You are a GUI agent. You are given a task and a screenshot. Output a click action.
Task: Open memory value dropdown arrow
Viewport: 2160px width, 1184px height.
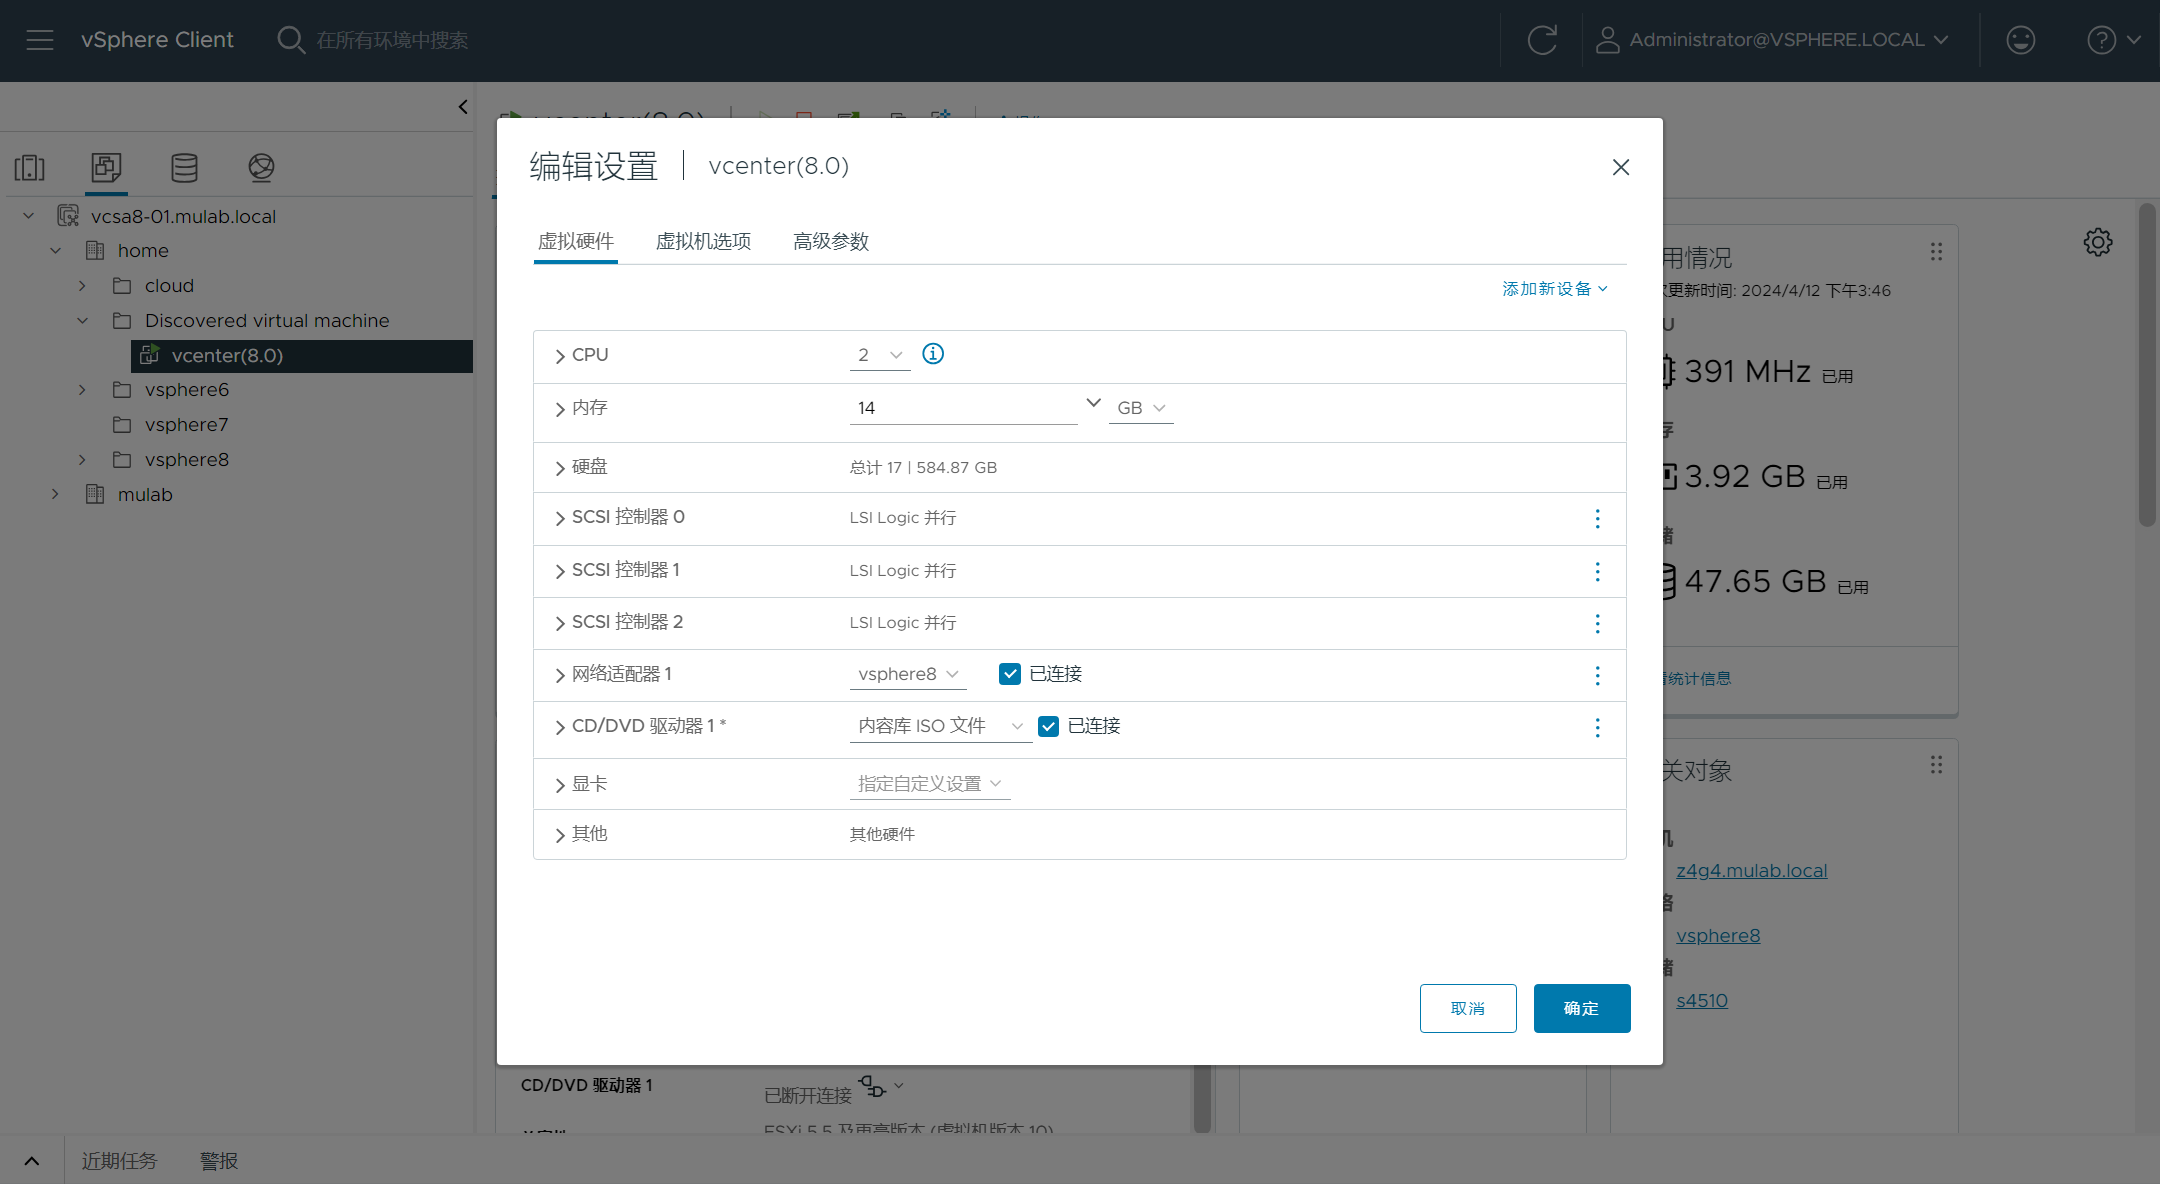click(1093, 402)
